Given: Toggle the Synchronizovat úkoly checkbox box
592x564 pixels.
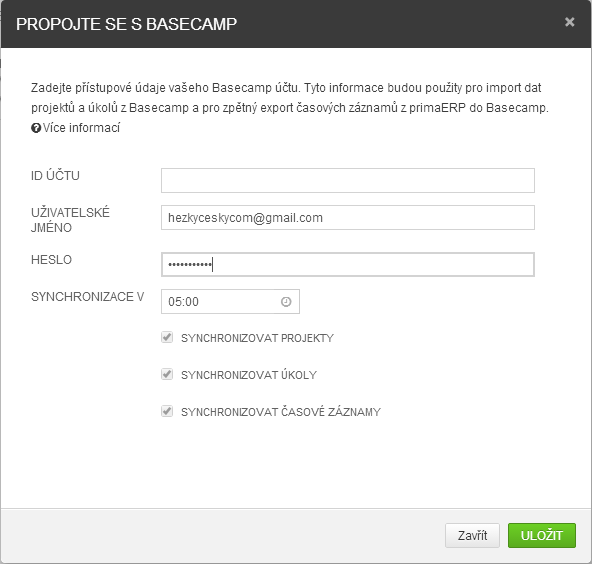Looking at the screenshot, I should coord(167,374).
